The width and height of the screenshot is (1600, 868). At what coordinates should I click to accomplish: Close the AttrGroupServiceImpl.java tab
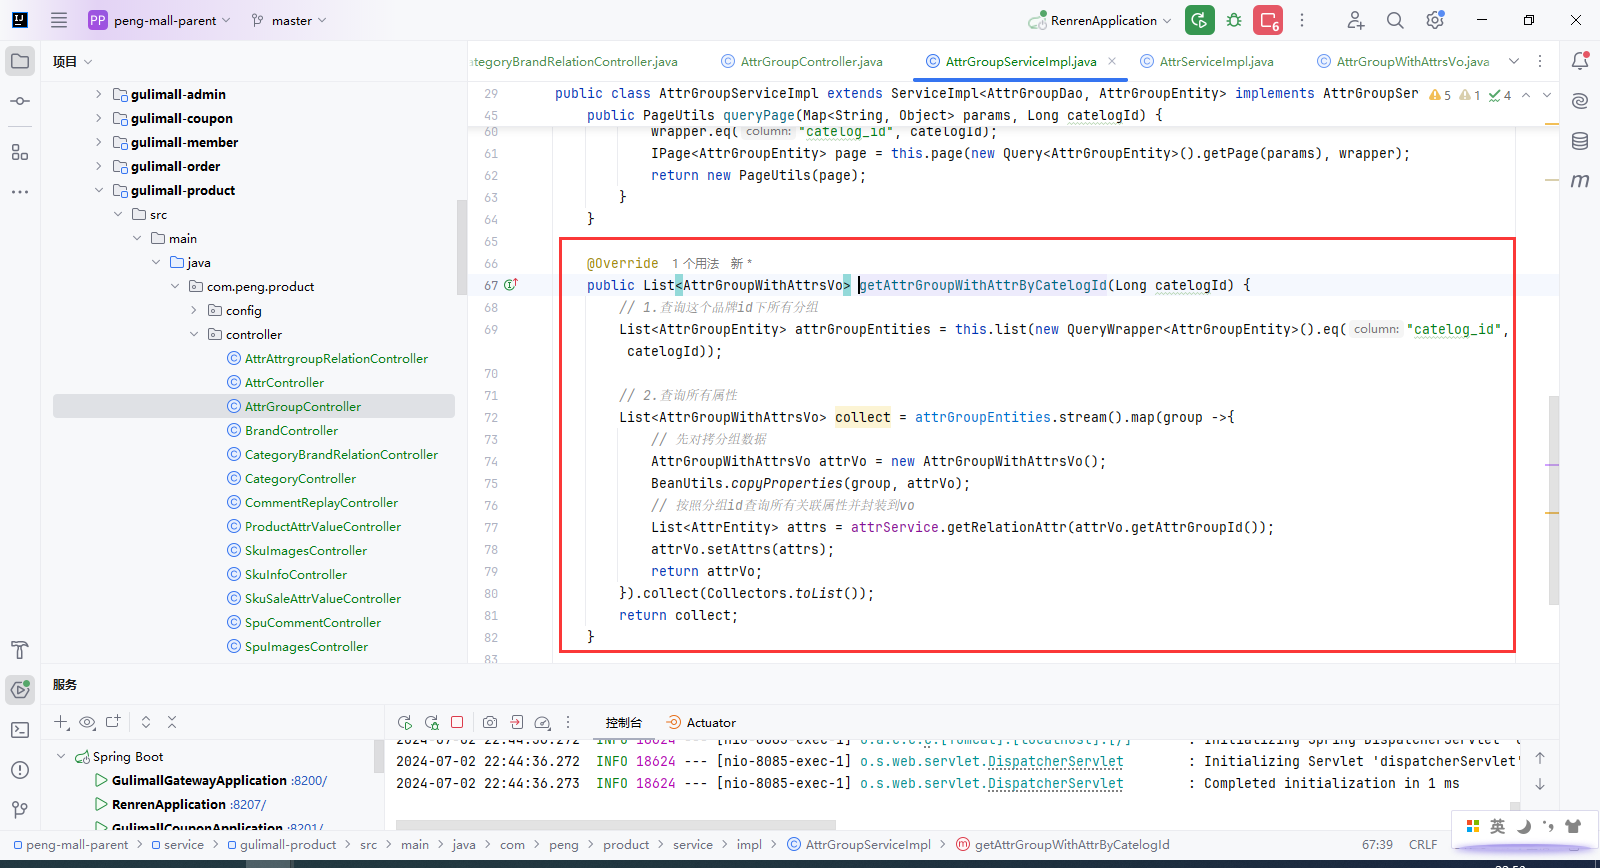click(1112, 61)
